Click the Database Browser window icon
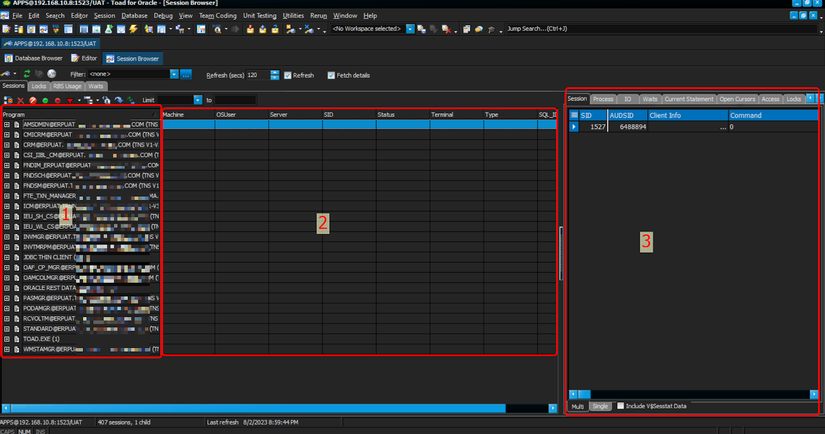 (8, 59)
